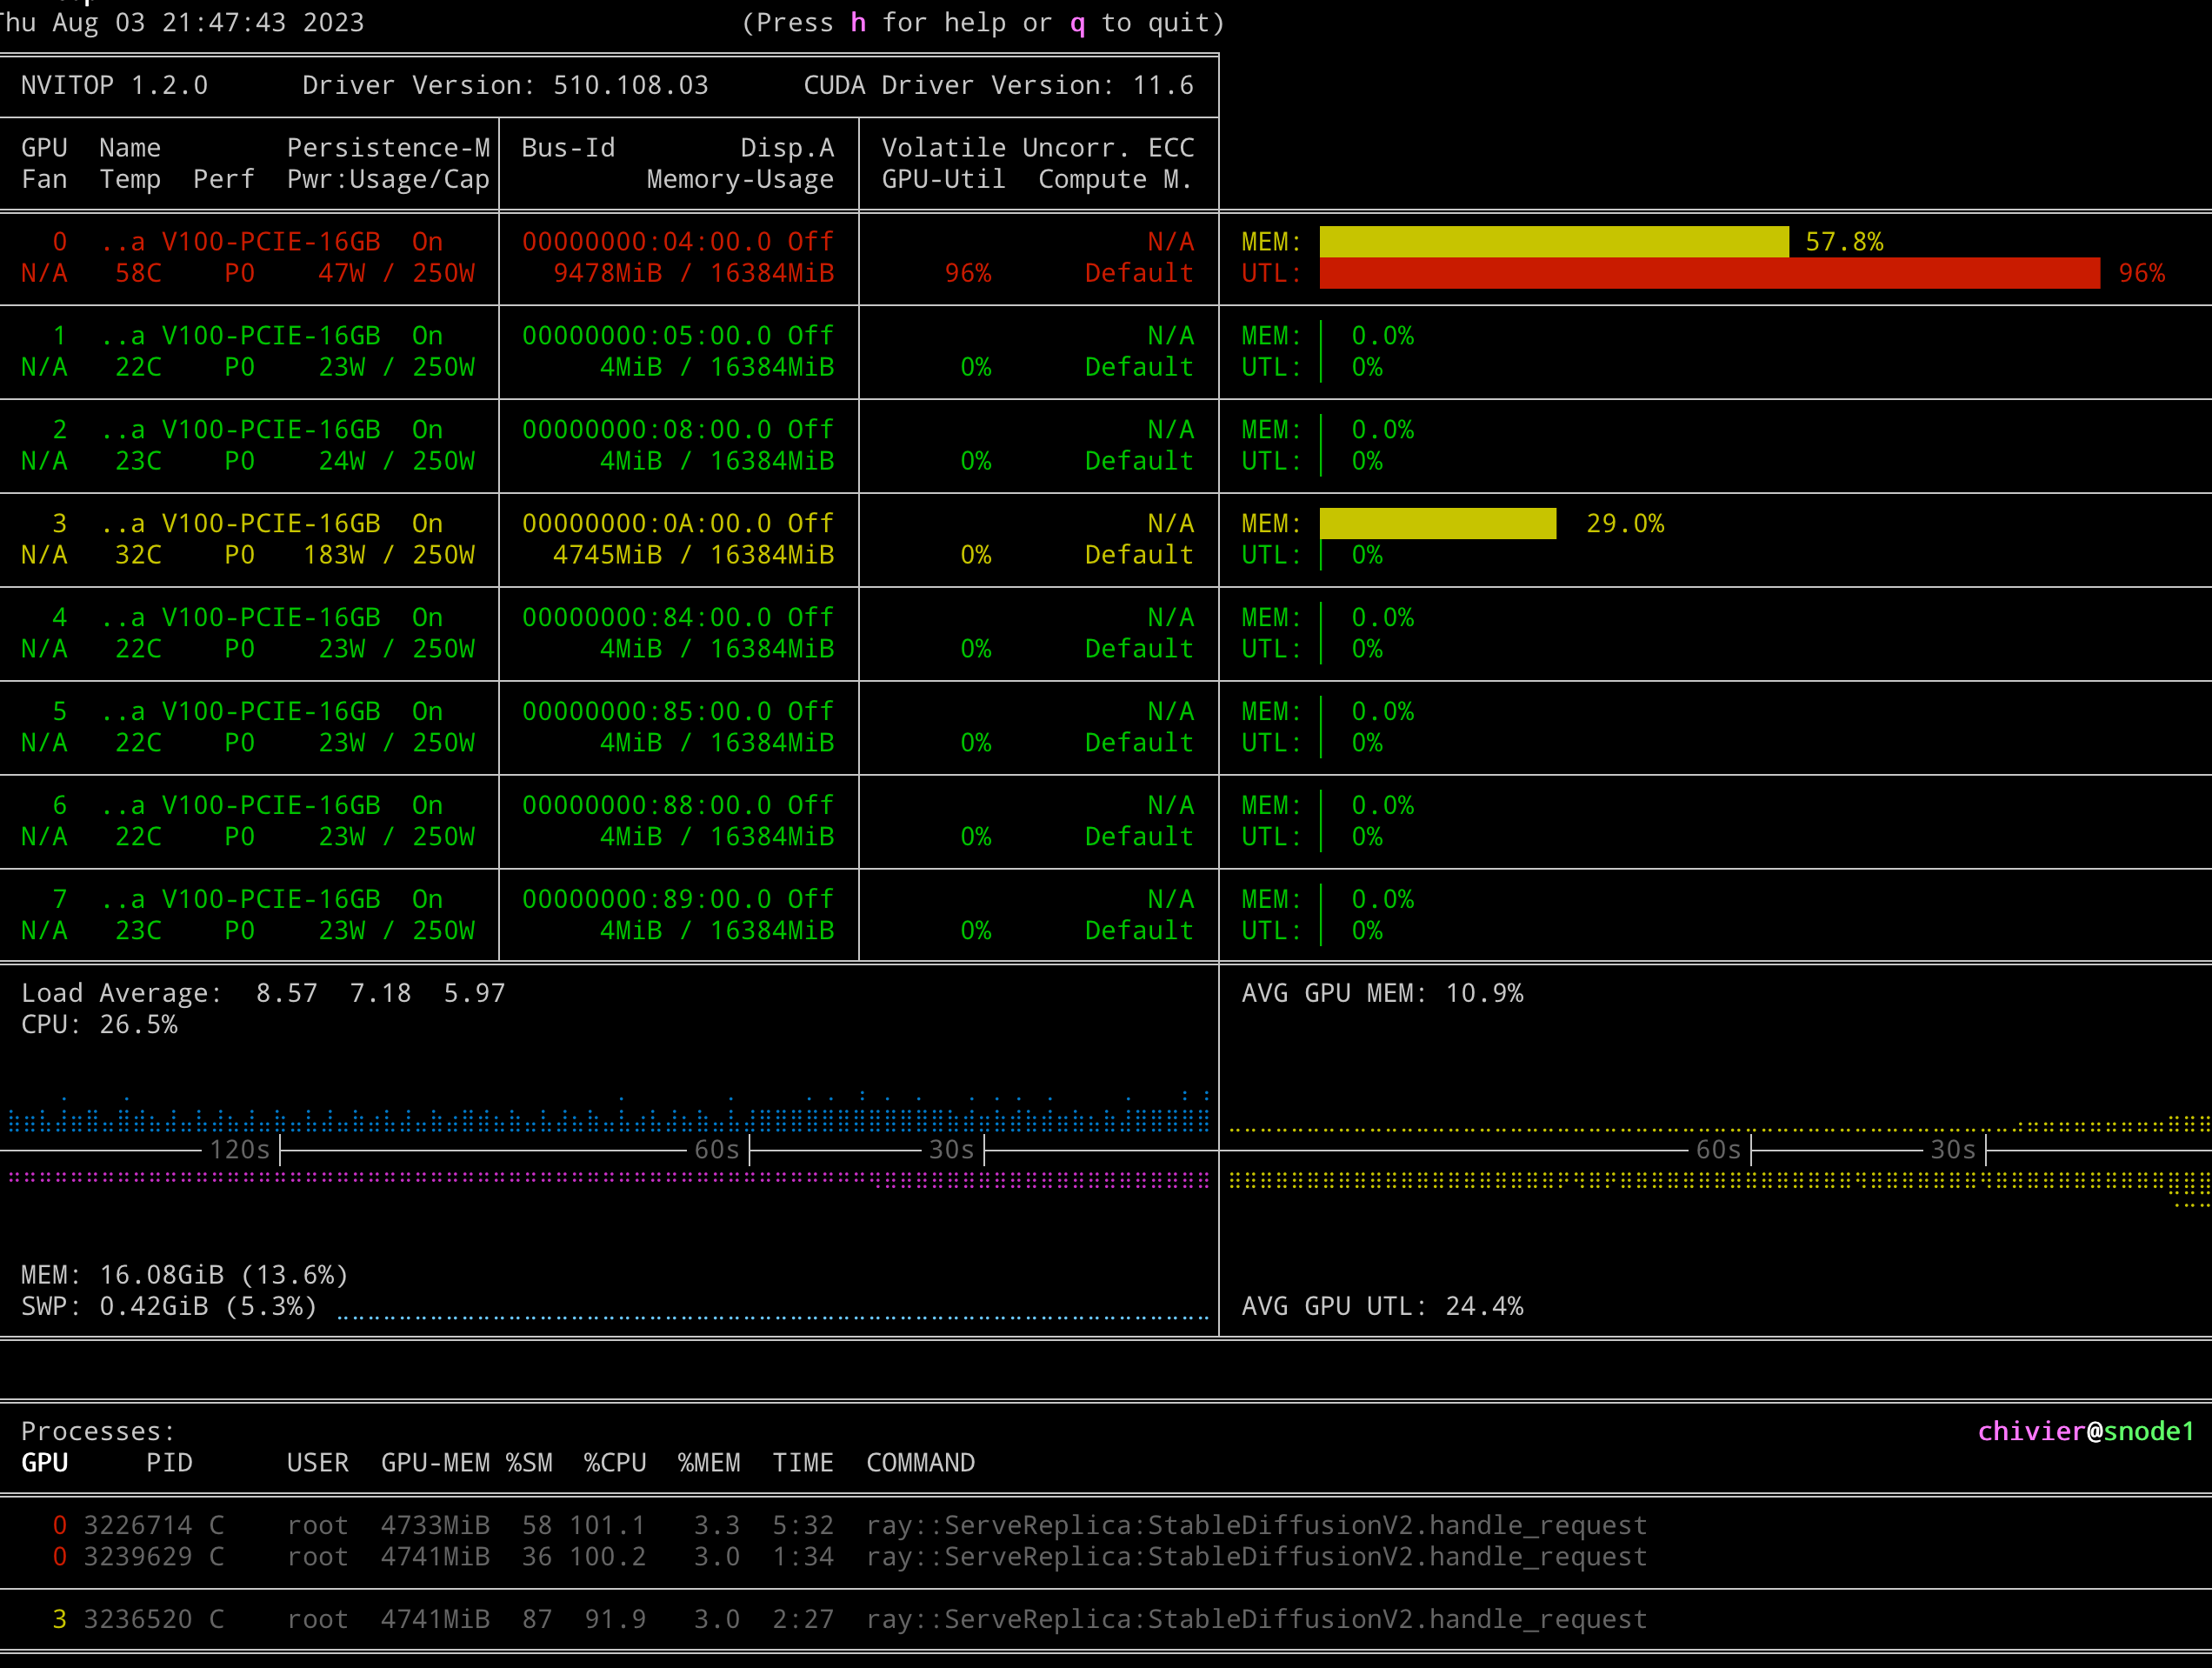The image size is (2212, 1668).
Task: Click the %SM column header
Action: pos(529,1463)
